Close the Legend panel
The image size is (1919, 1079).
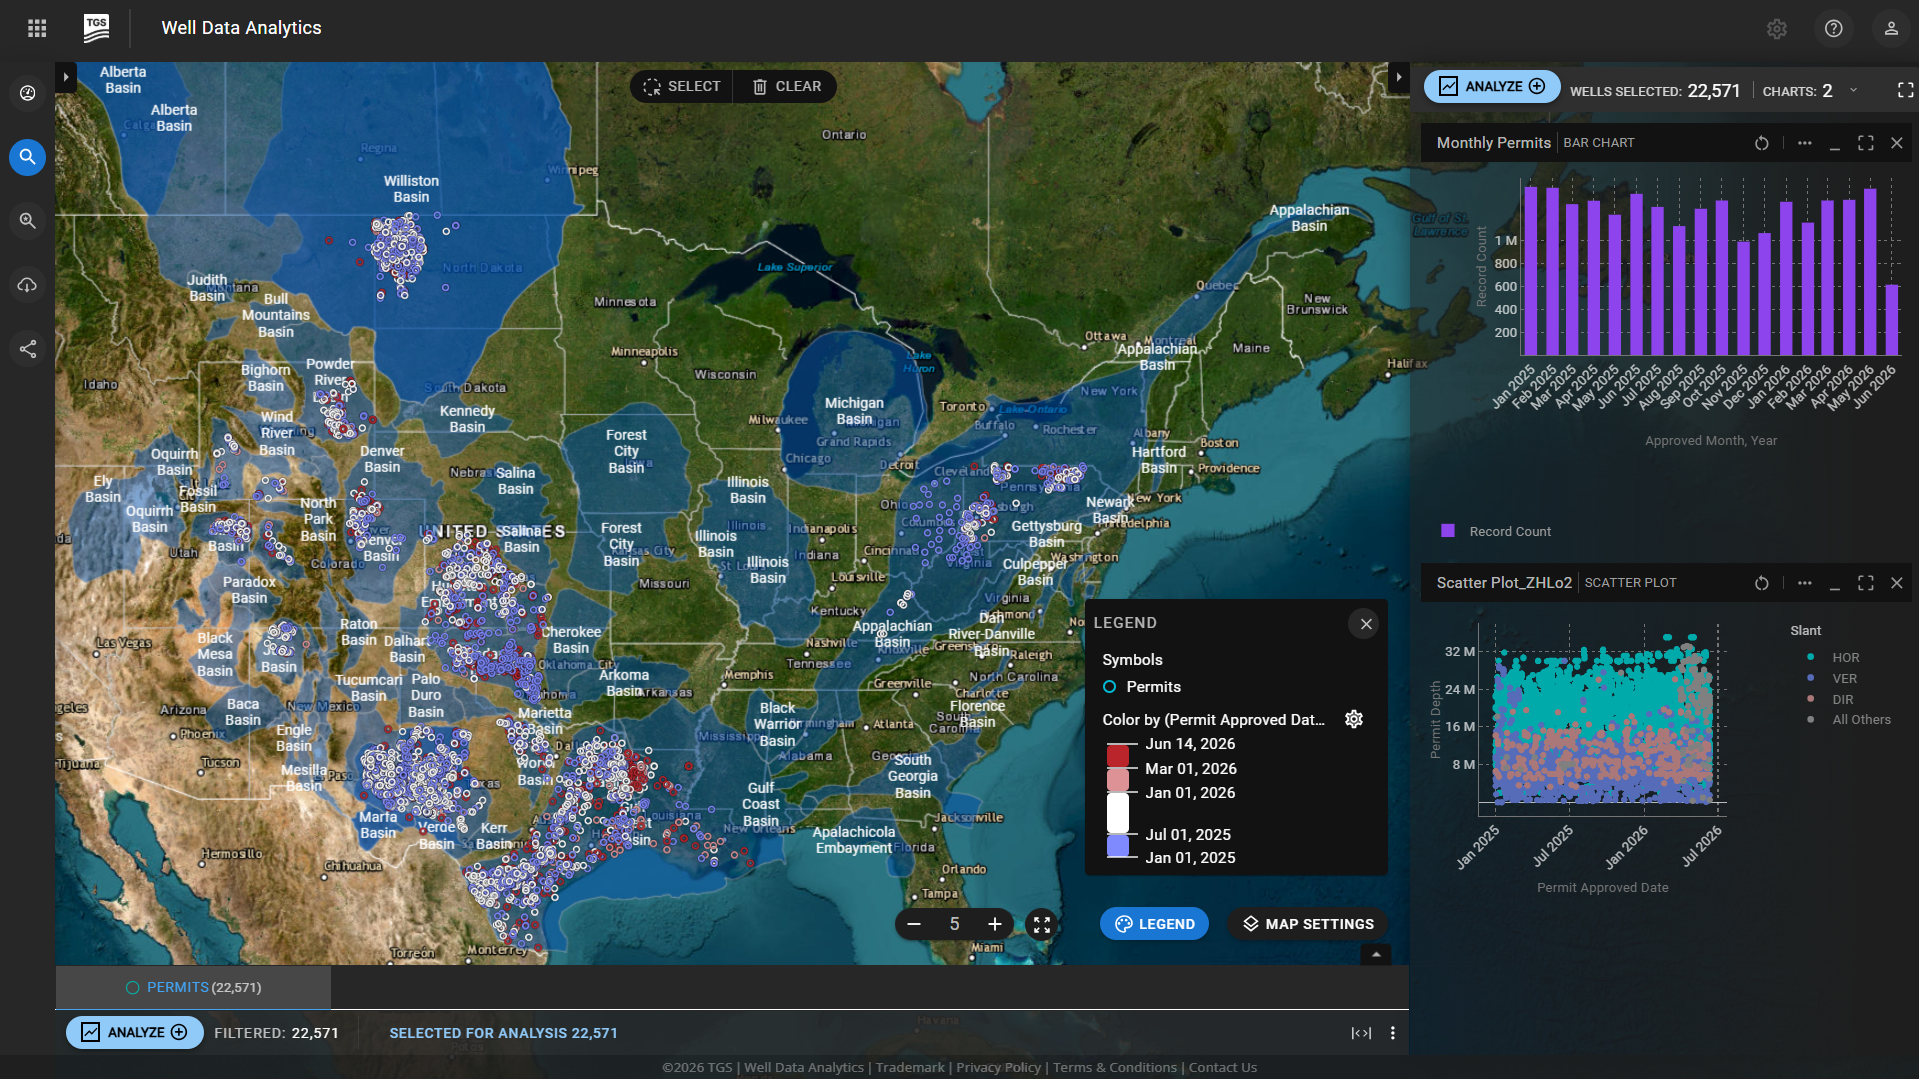point(1365,624)
